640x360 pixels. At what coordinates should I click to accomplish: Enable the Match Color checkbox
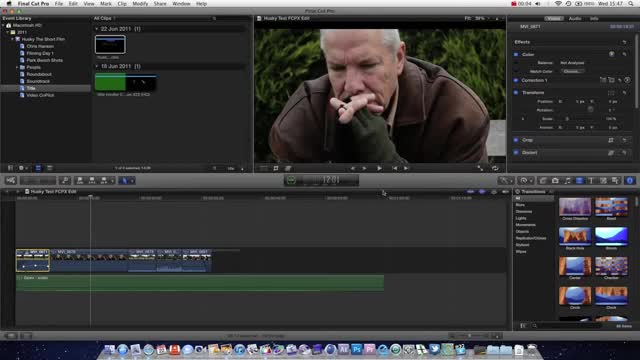click(516, 71)
